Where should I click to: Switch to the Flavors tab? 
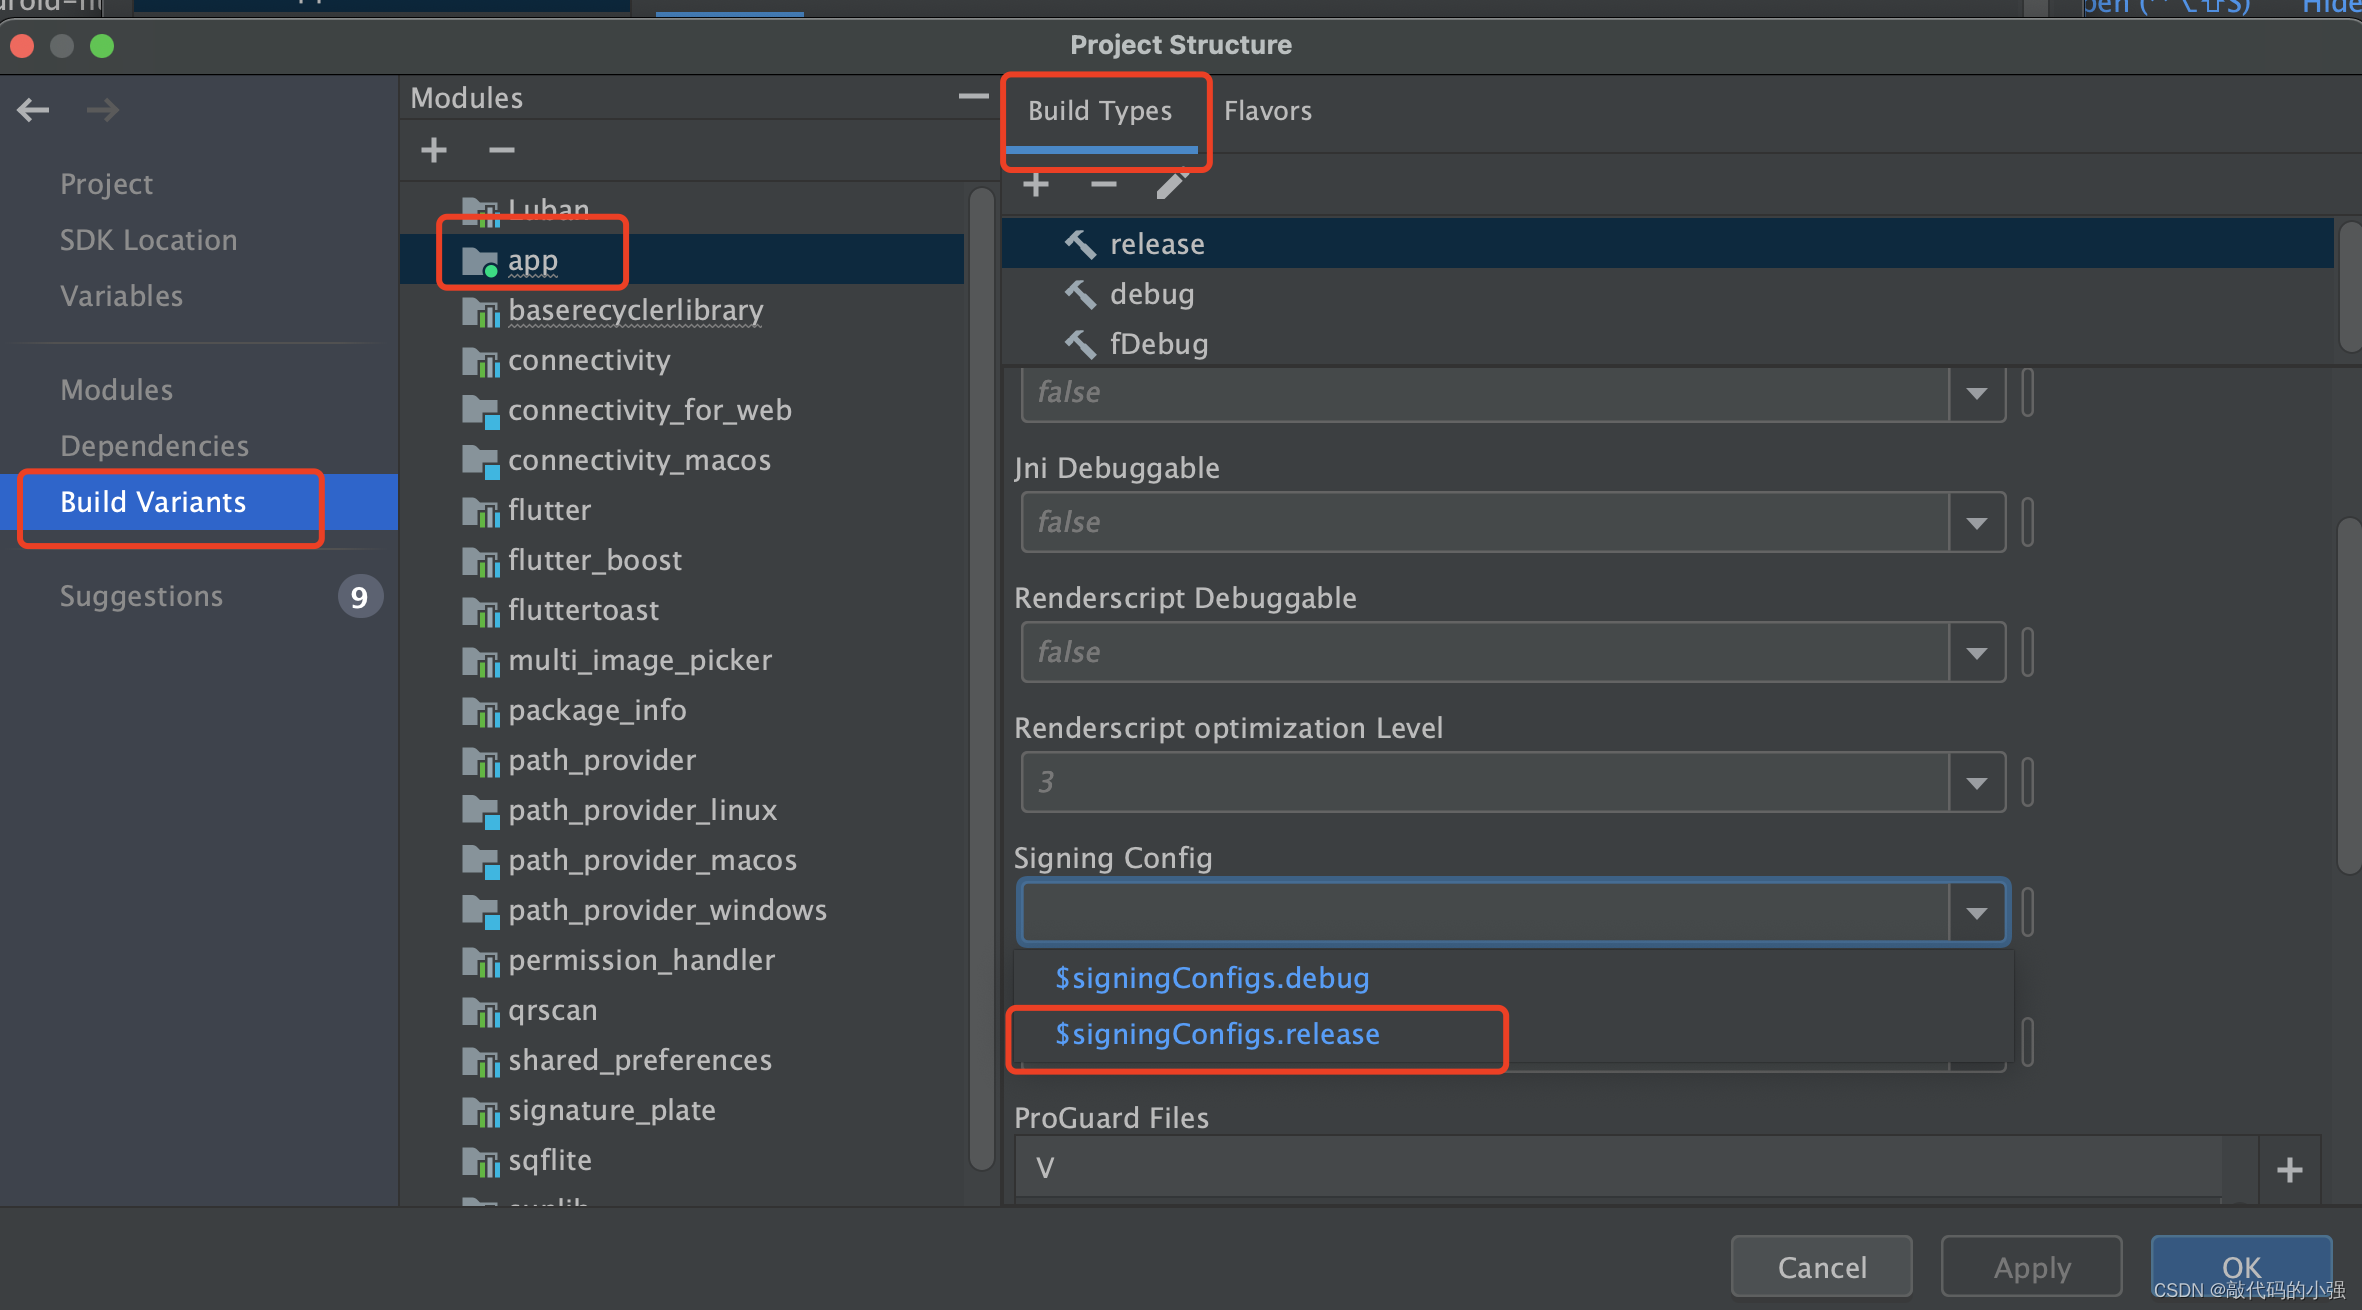tap(1267, 111)
